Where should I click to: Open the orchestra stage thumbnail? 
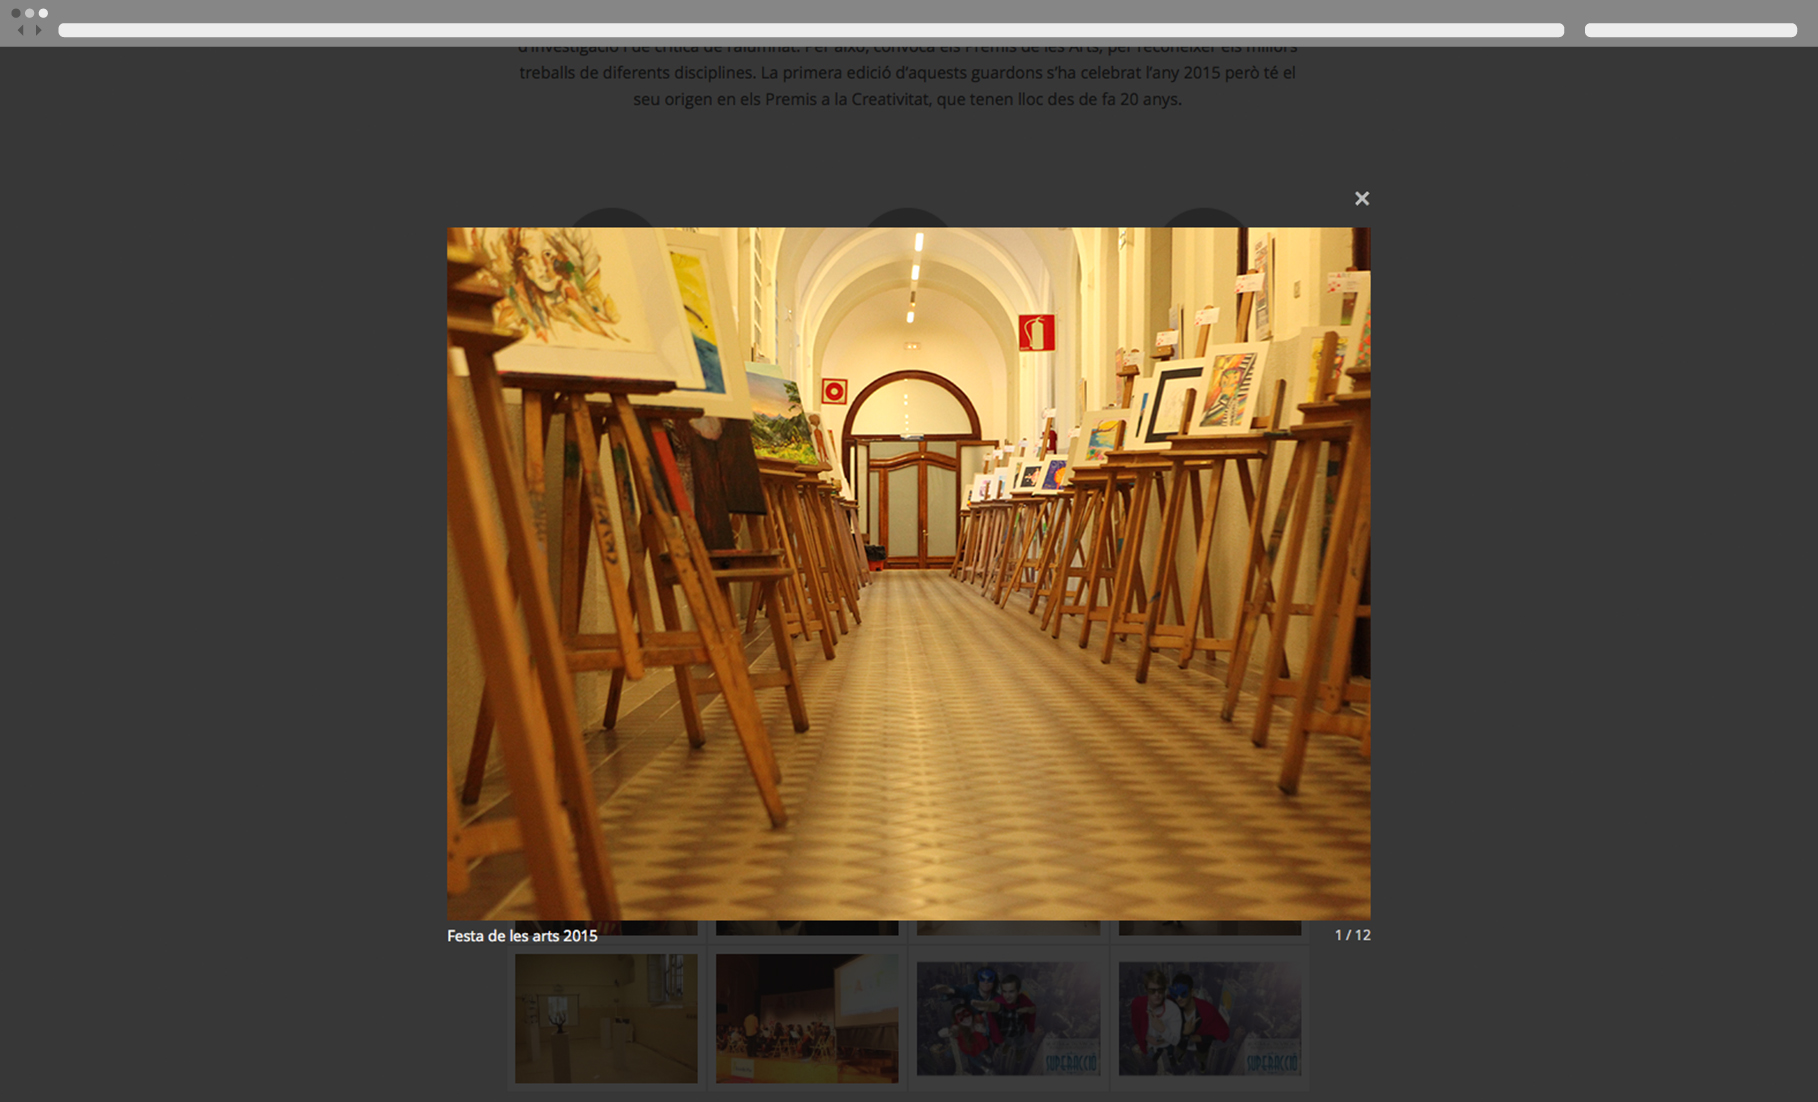tap(807, 1018)
